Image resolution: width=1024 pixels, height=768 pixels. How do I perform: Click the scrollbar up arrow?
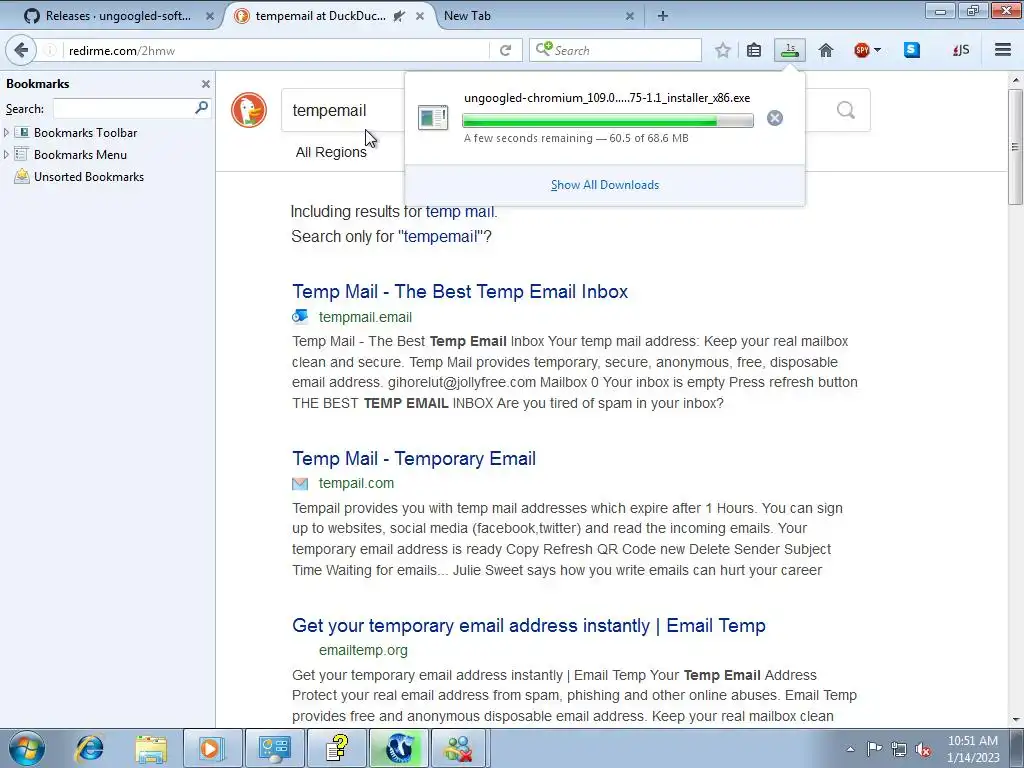coord(1015,80)
